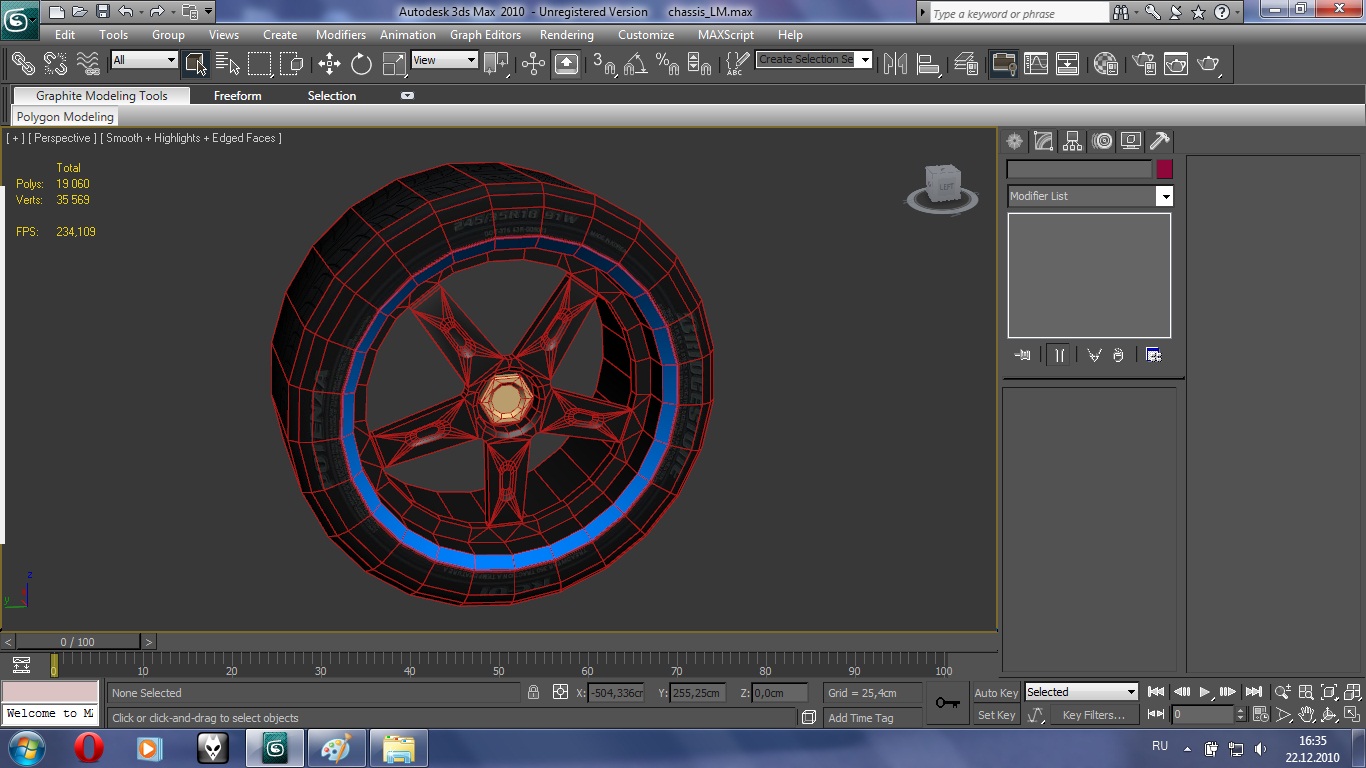Toggle the Selection Lock padlock
This screenshot has height=768, width=1366.
tap(534, 692)
